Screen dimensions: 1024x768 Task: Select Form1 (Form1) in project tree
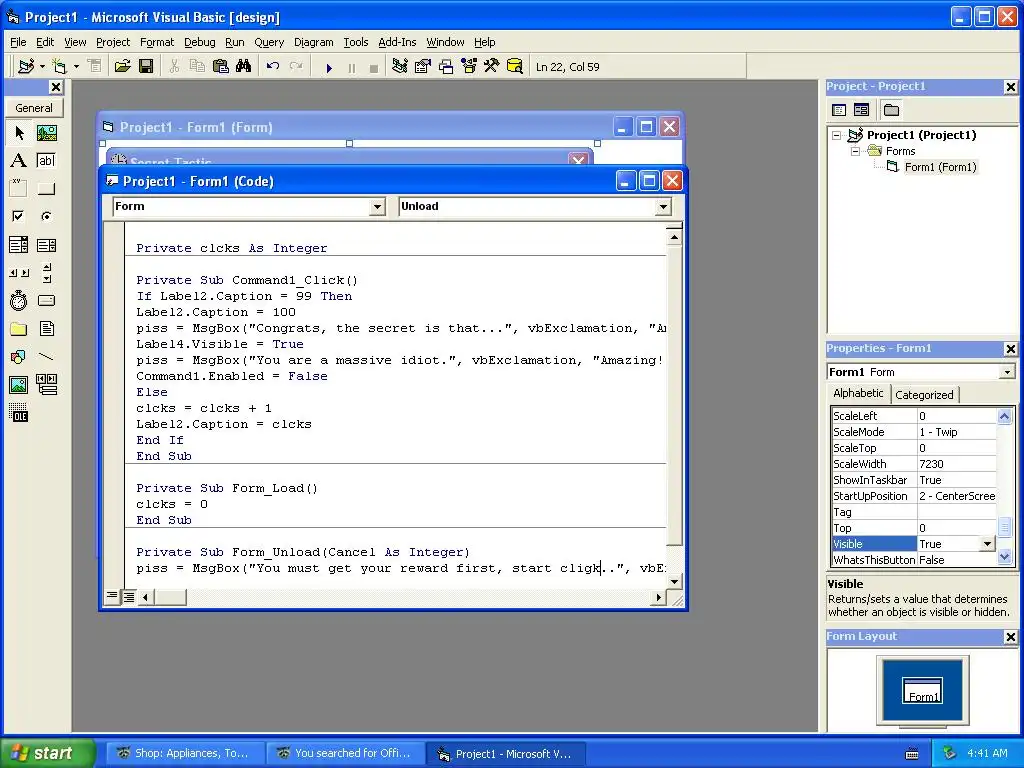(x=940, y=167)
